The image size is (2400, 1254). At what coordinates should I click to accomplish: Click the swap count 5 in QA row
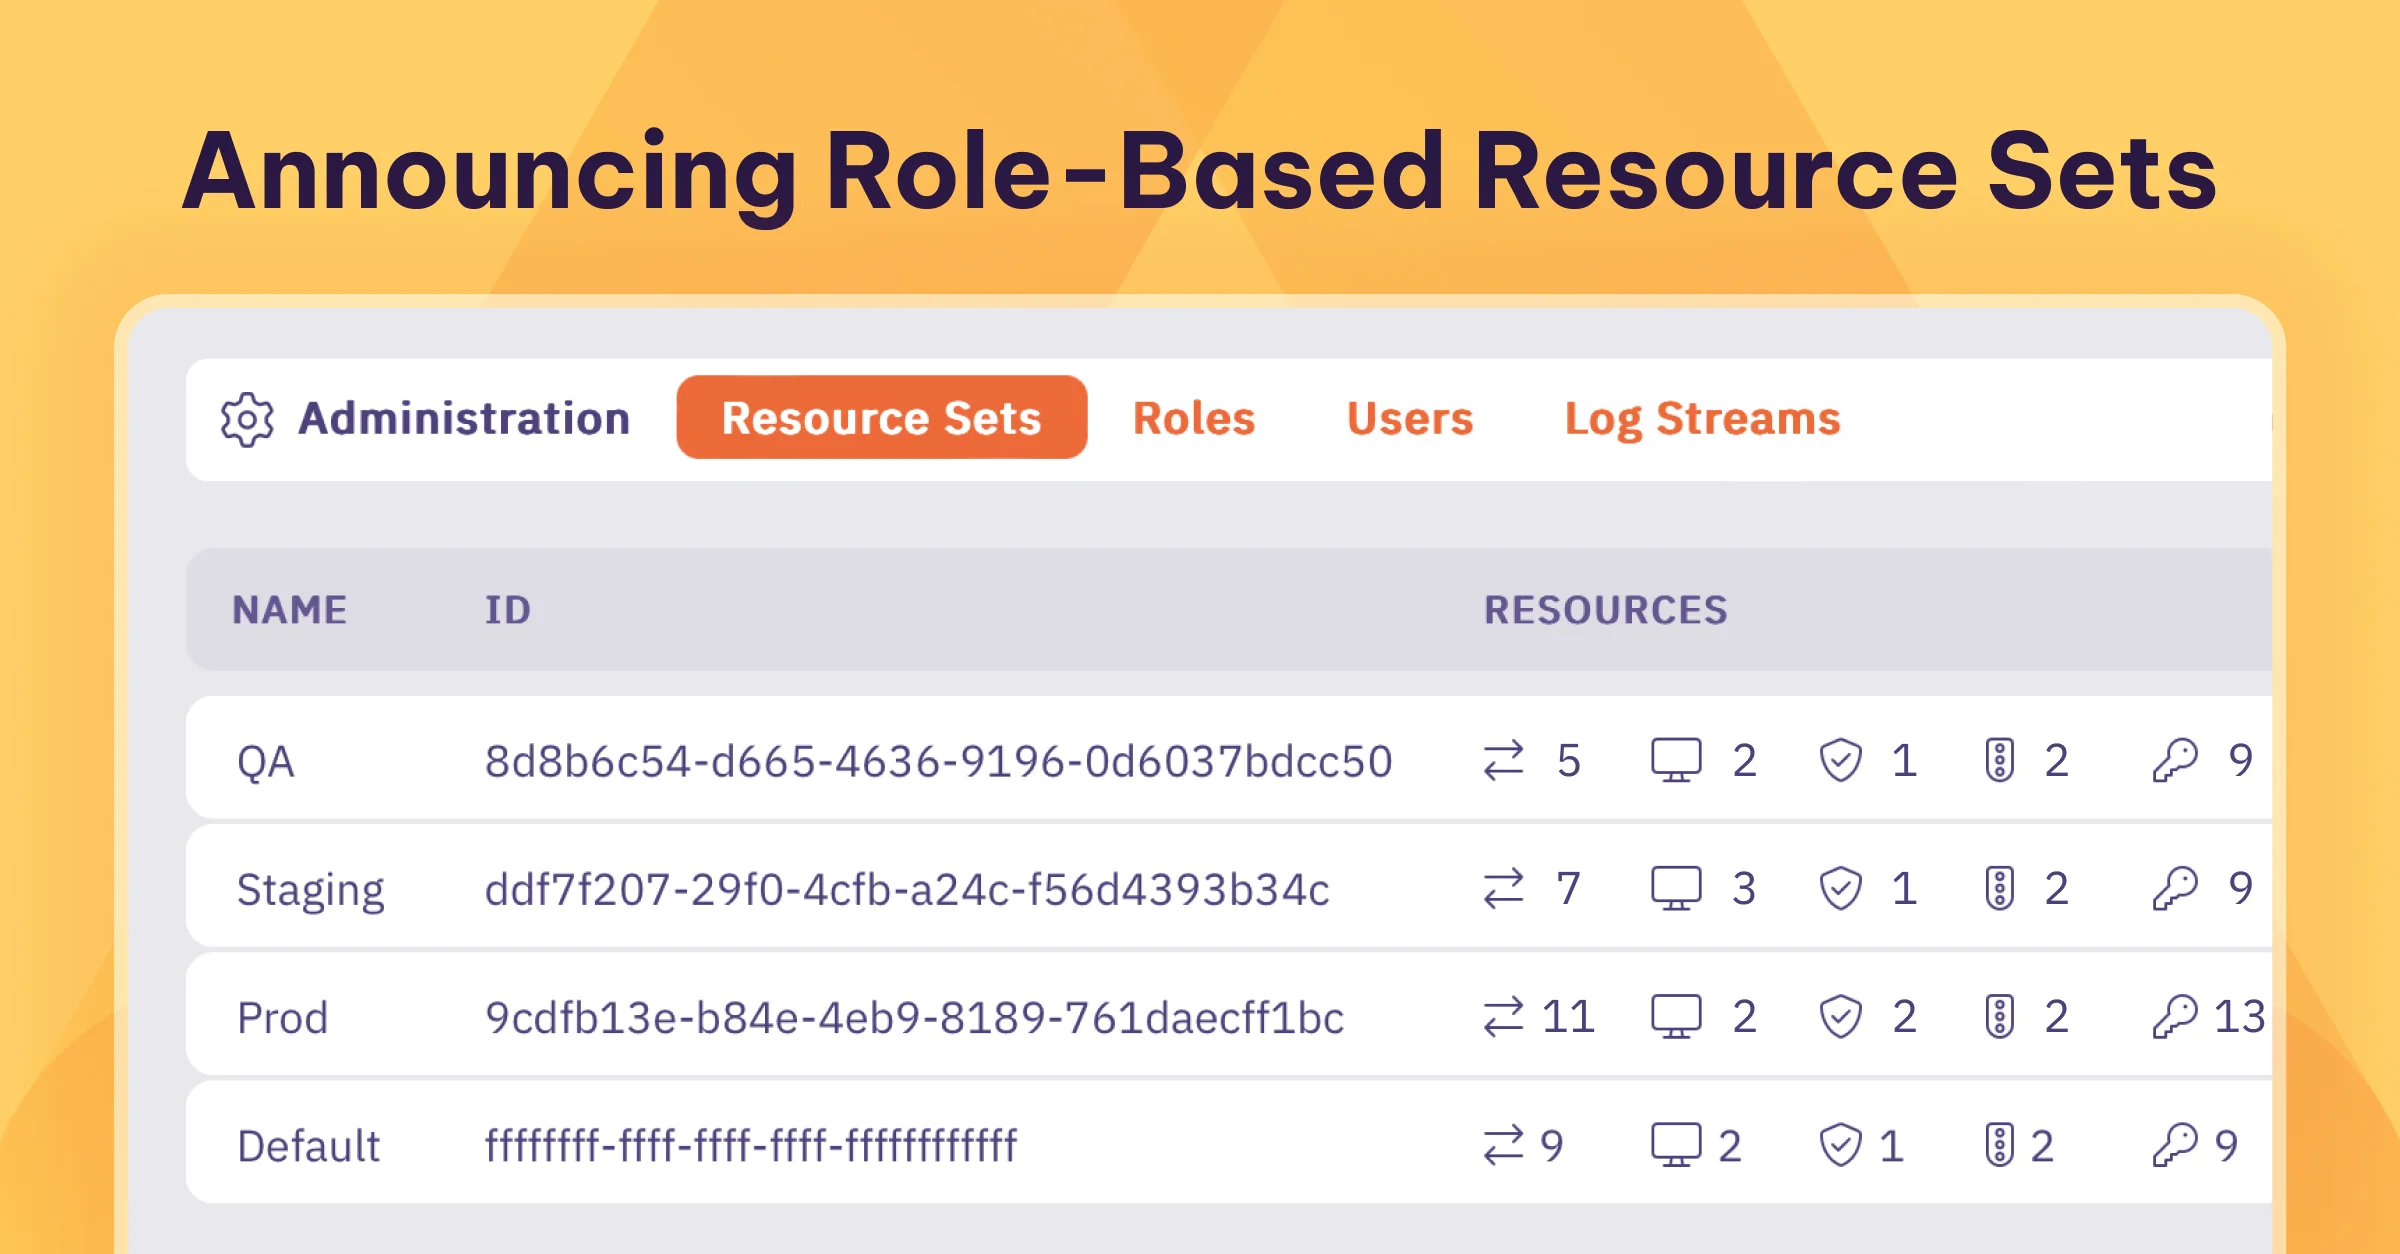tap(1568, 761)
